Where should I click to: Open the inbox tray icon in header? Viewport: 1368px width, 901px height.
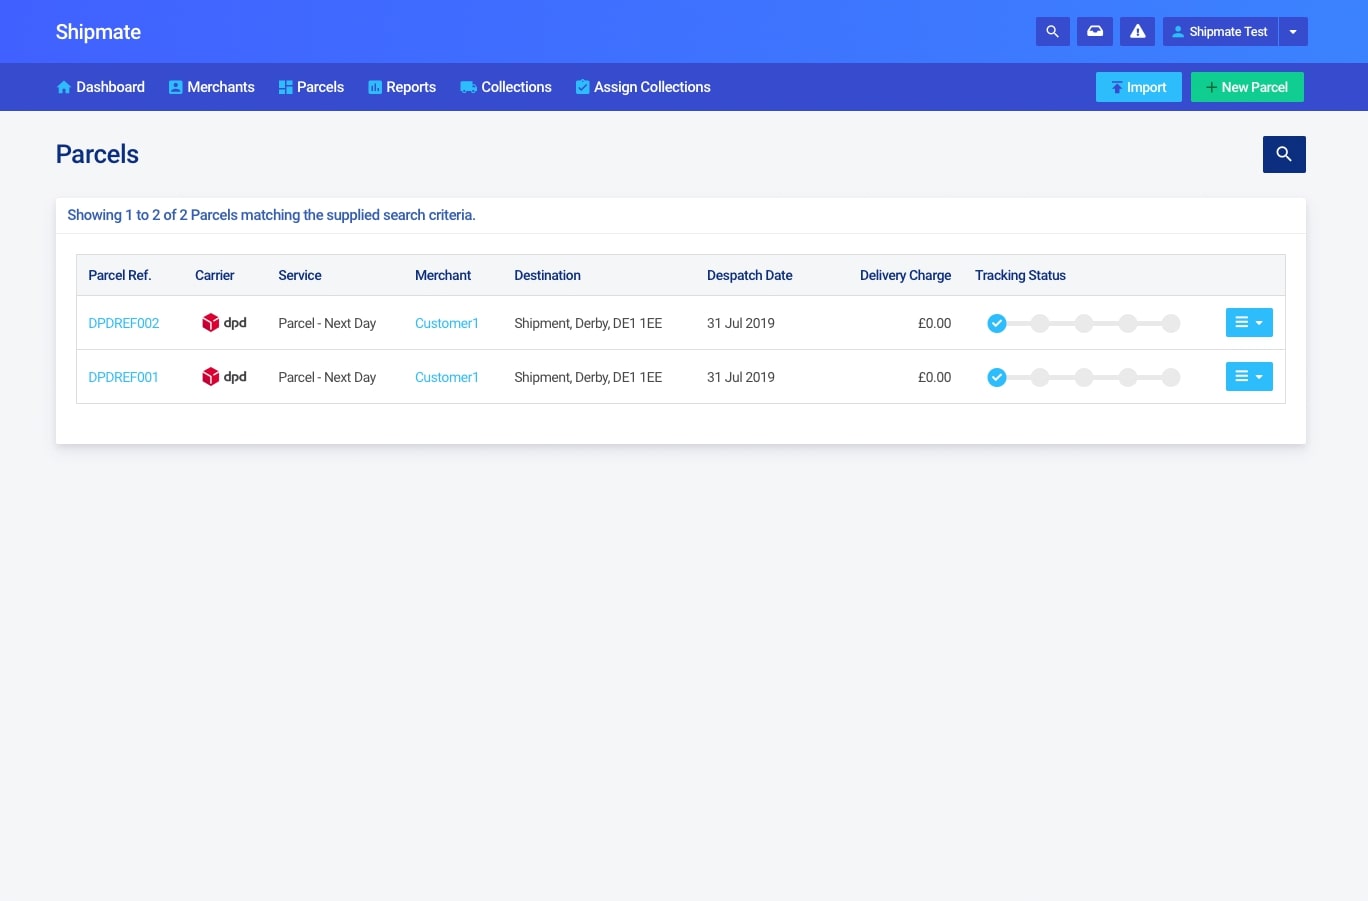click(x=1095, y=32)
